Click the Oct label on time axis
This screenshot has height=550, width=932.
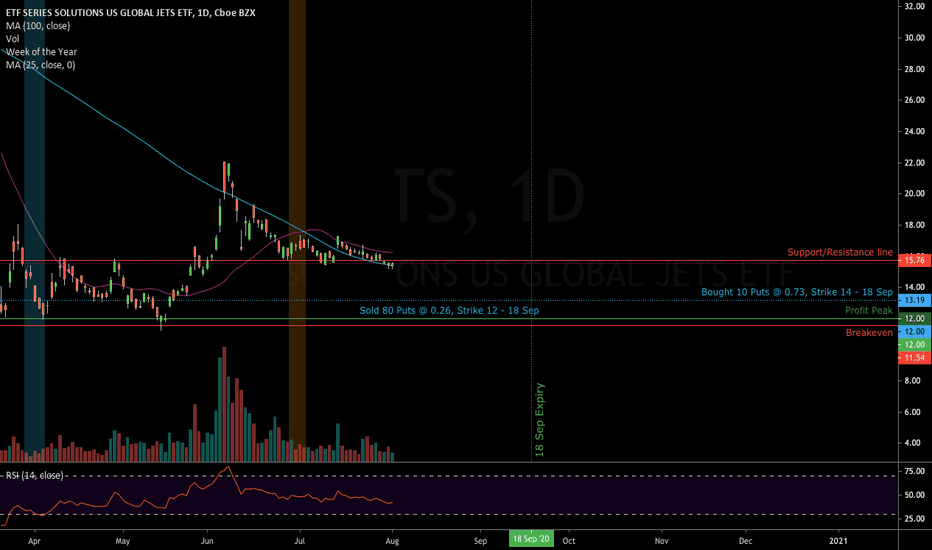pyautogui.click(x=569, y=541)
